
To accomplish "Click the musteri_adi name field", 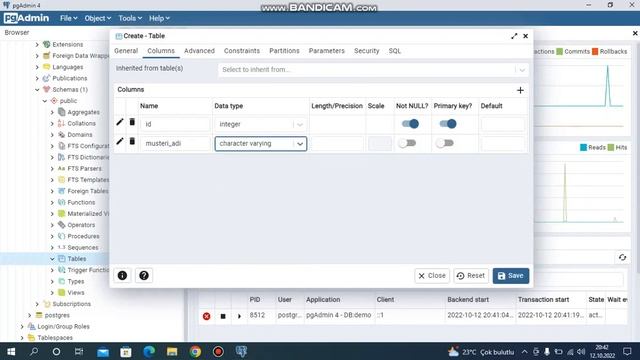I will point(175,144).
